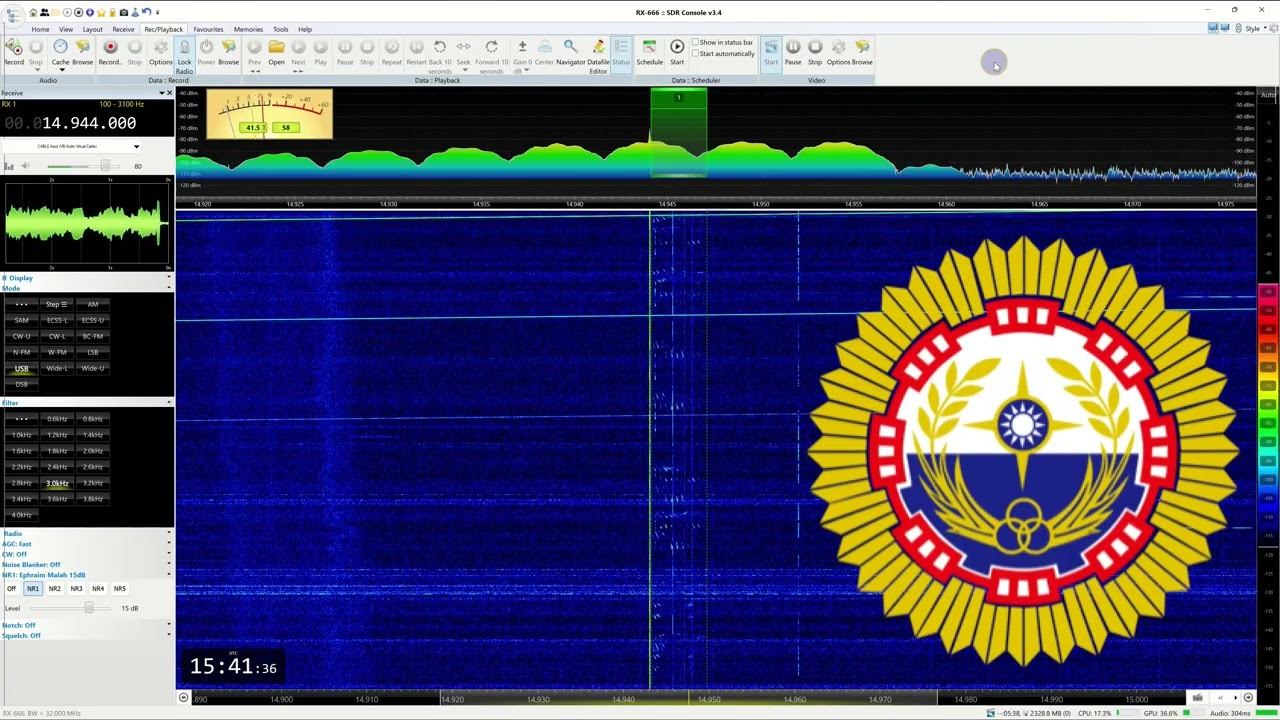Check the Start automatically option
Image resolution: width=1280 pixels, height=720 pixels.
(x=696, y=54)
